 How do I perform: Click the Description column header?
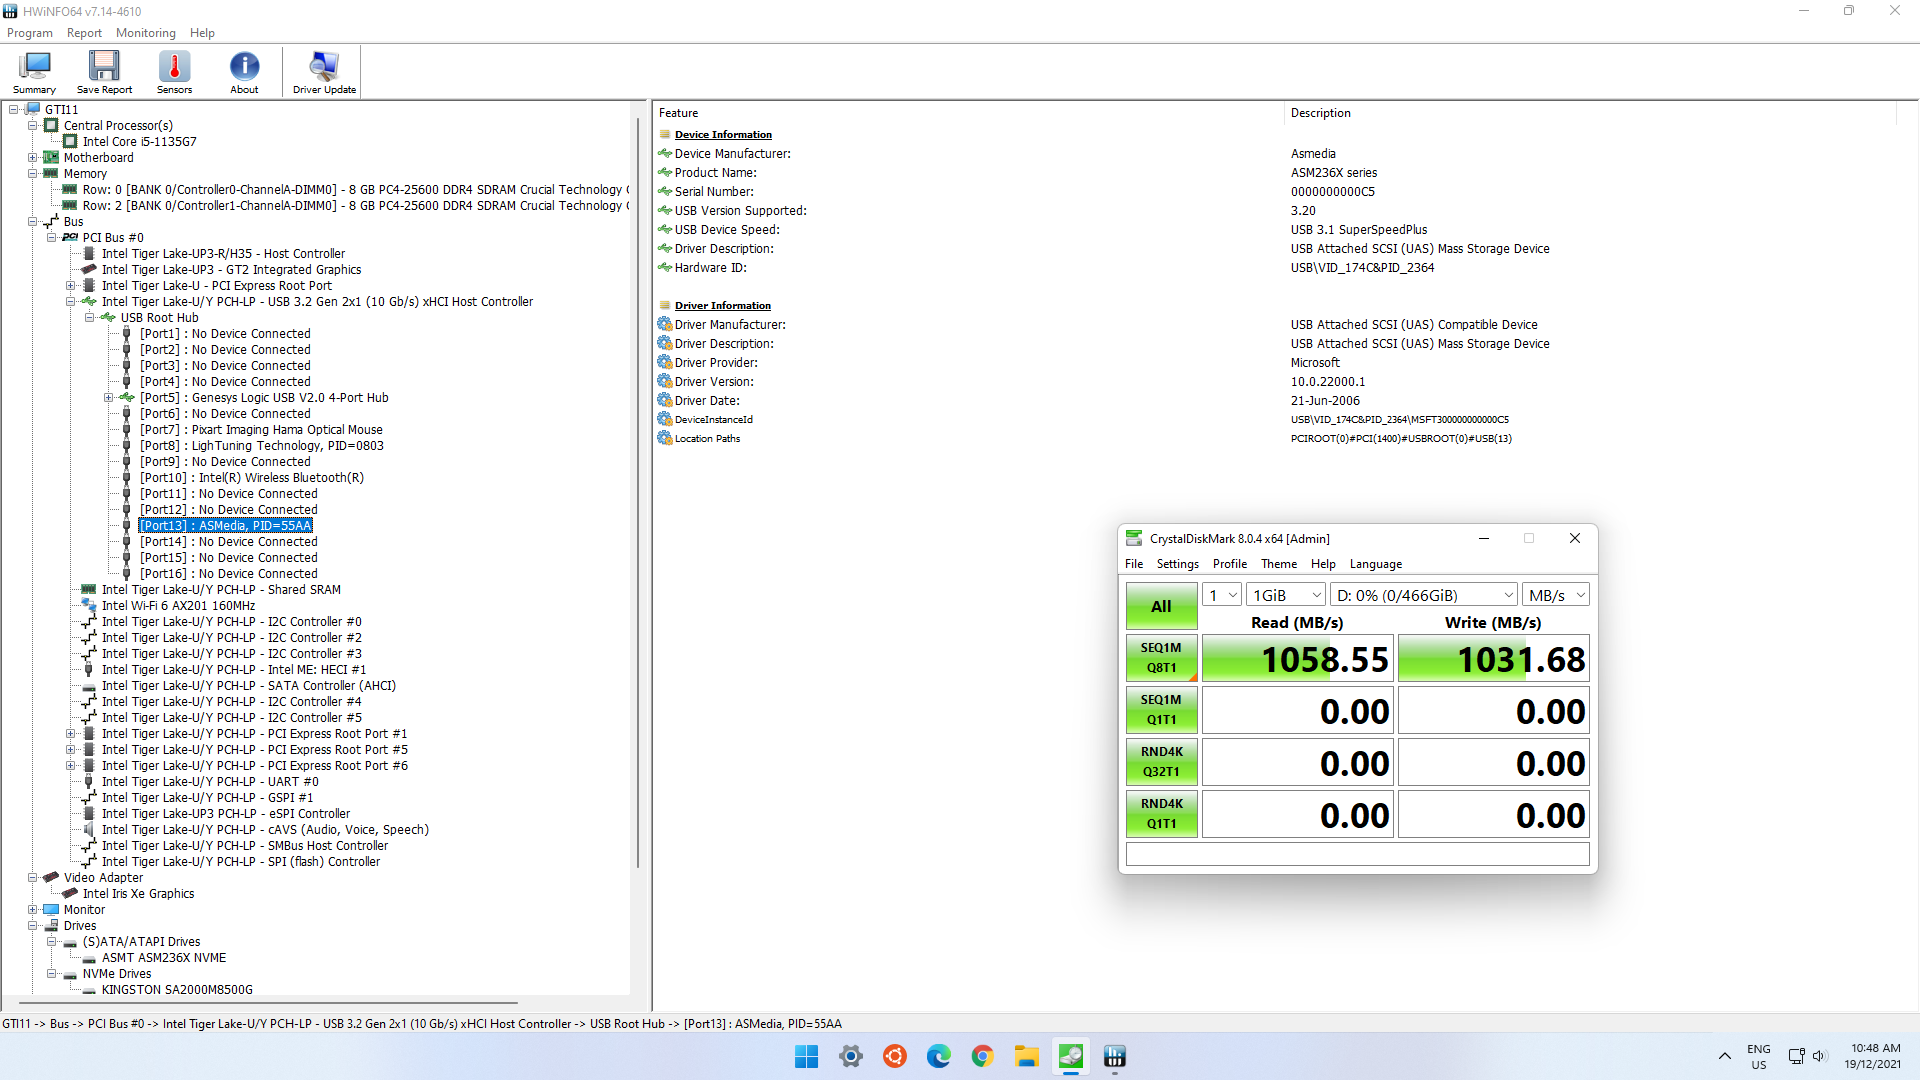coord(1590,113)
